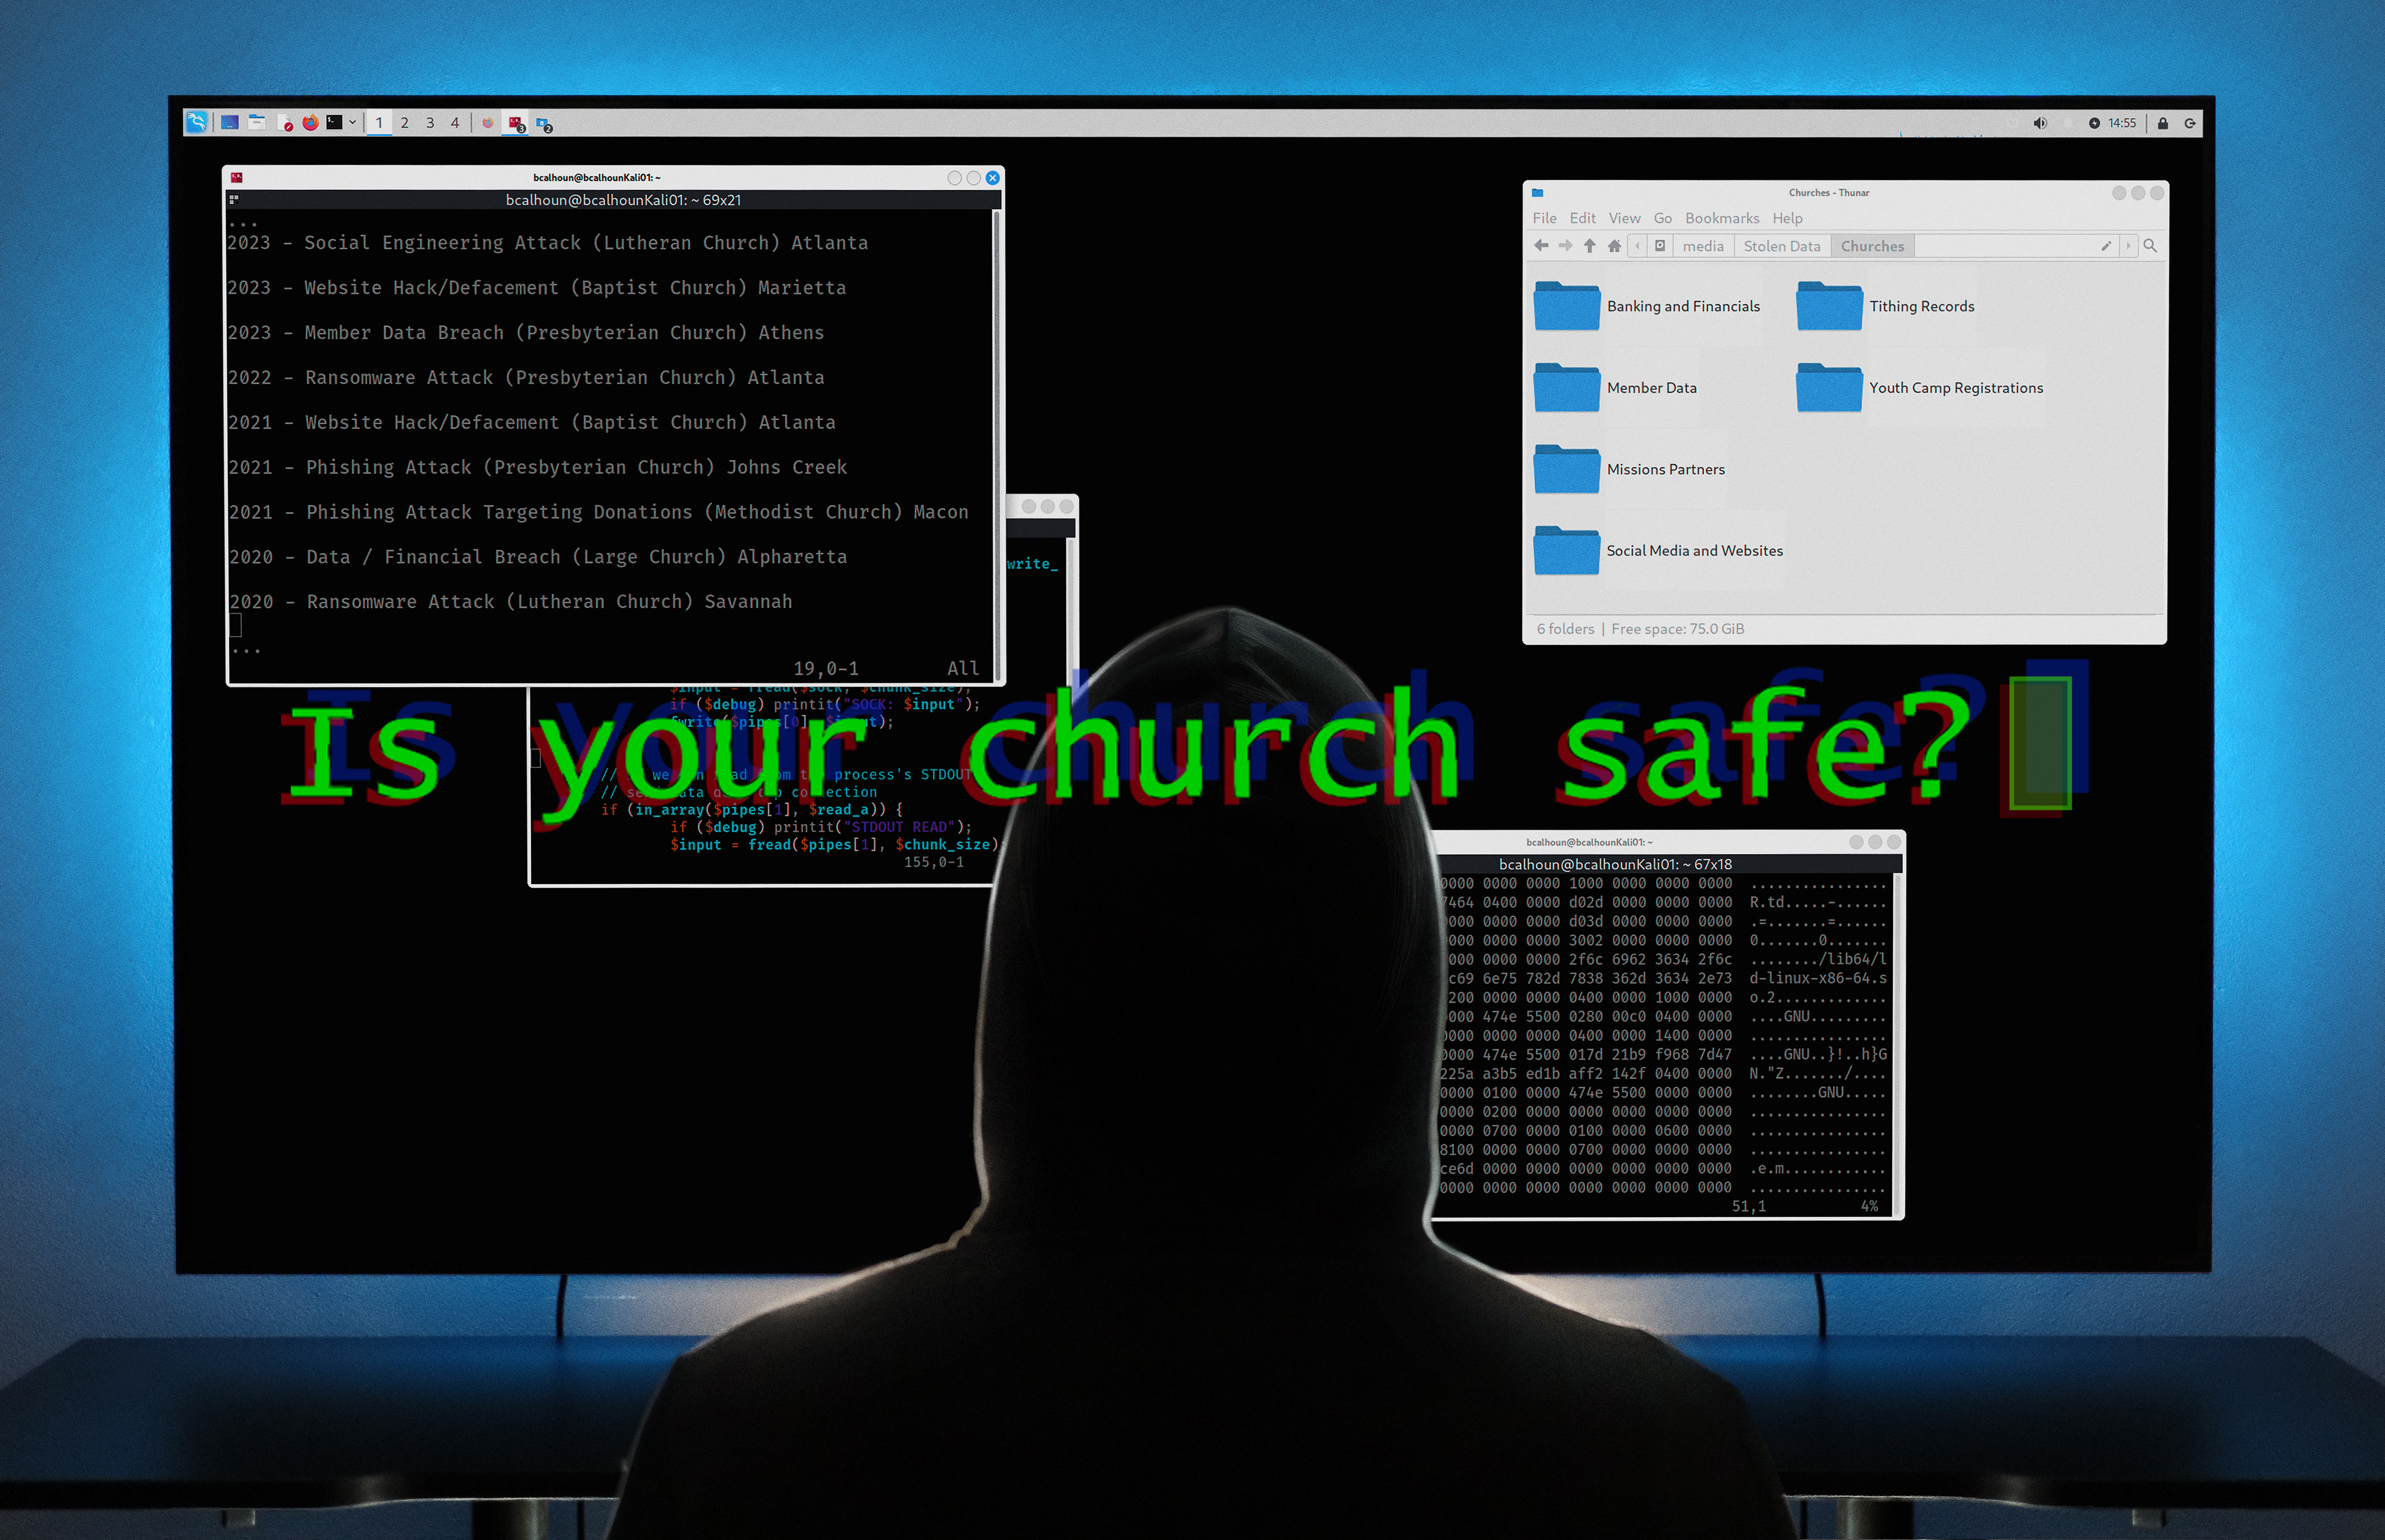Click the volume speaker icon in the panel
The image size is (2385, 1540).
2040,123
